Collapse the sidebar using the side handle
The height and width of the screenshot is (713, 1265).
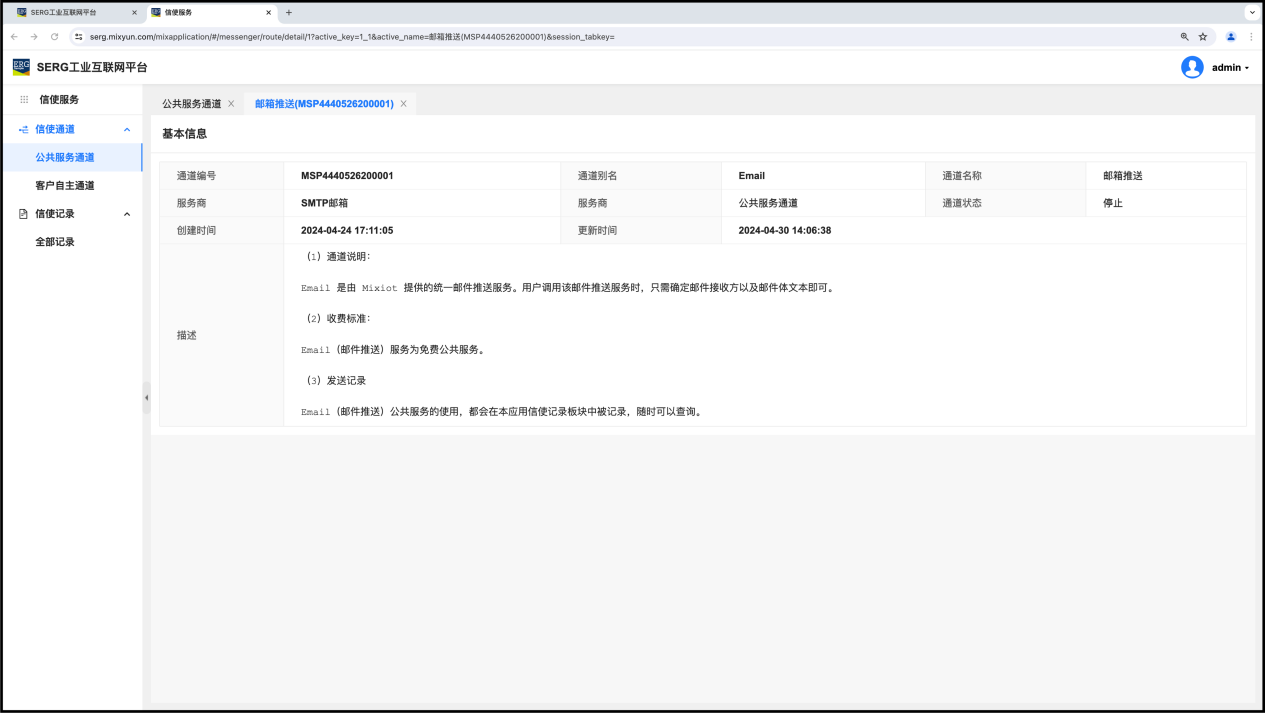pos(146,397)
